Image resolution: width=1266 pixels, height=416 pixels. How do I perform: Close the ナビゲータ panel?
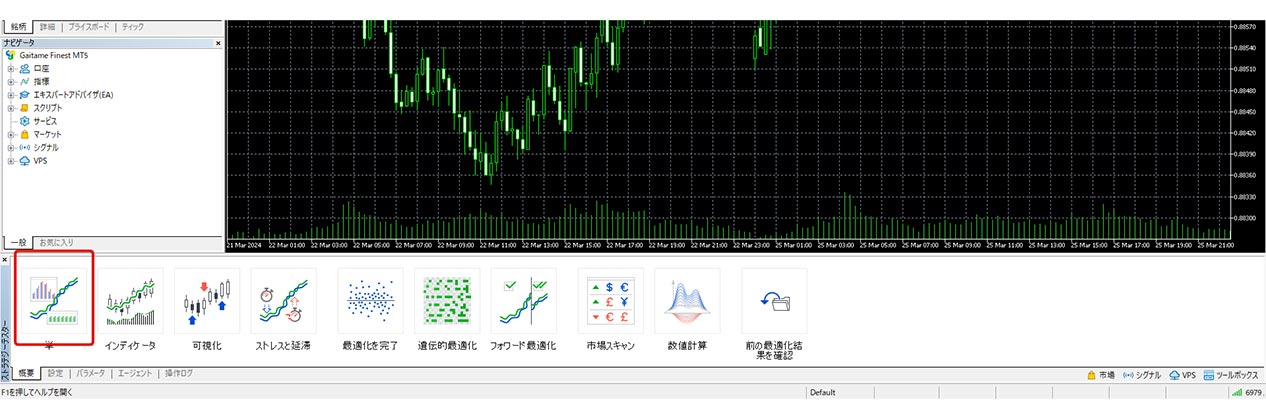(218, 43)
